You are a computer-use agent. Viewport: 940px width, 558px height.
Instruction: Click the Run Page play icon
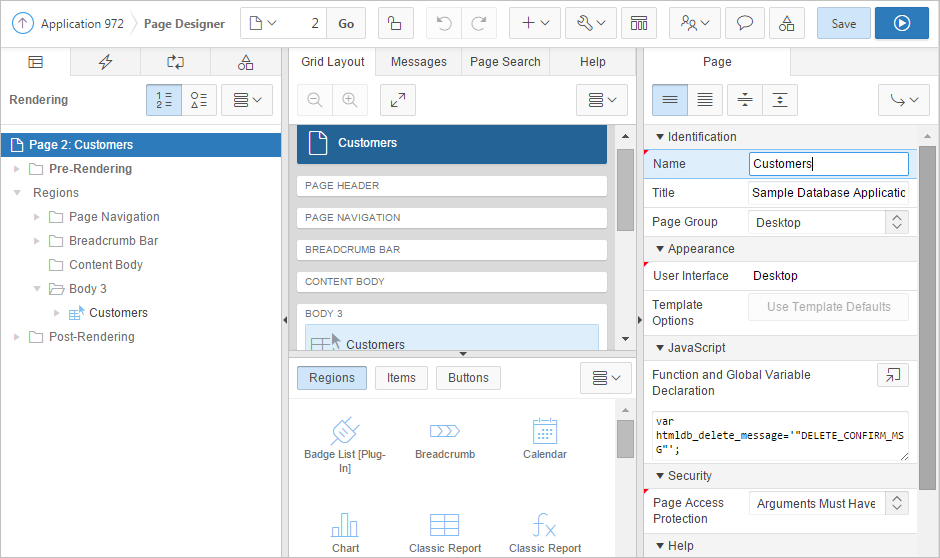(x=901, y=23)
